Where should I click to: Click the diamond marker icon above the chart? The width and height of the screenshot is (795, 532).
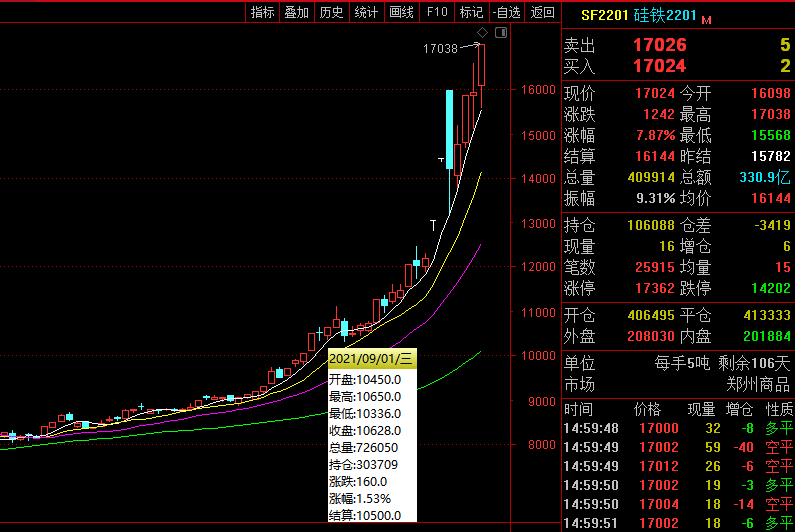click(483, 32)
